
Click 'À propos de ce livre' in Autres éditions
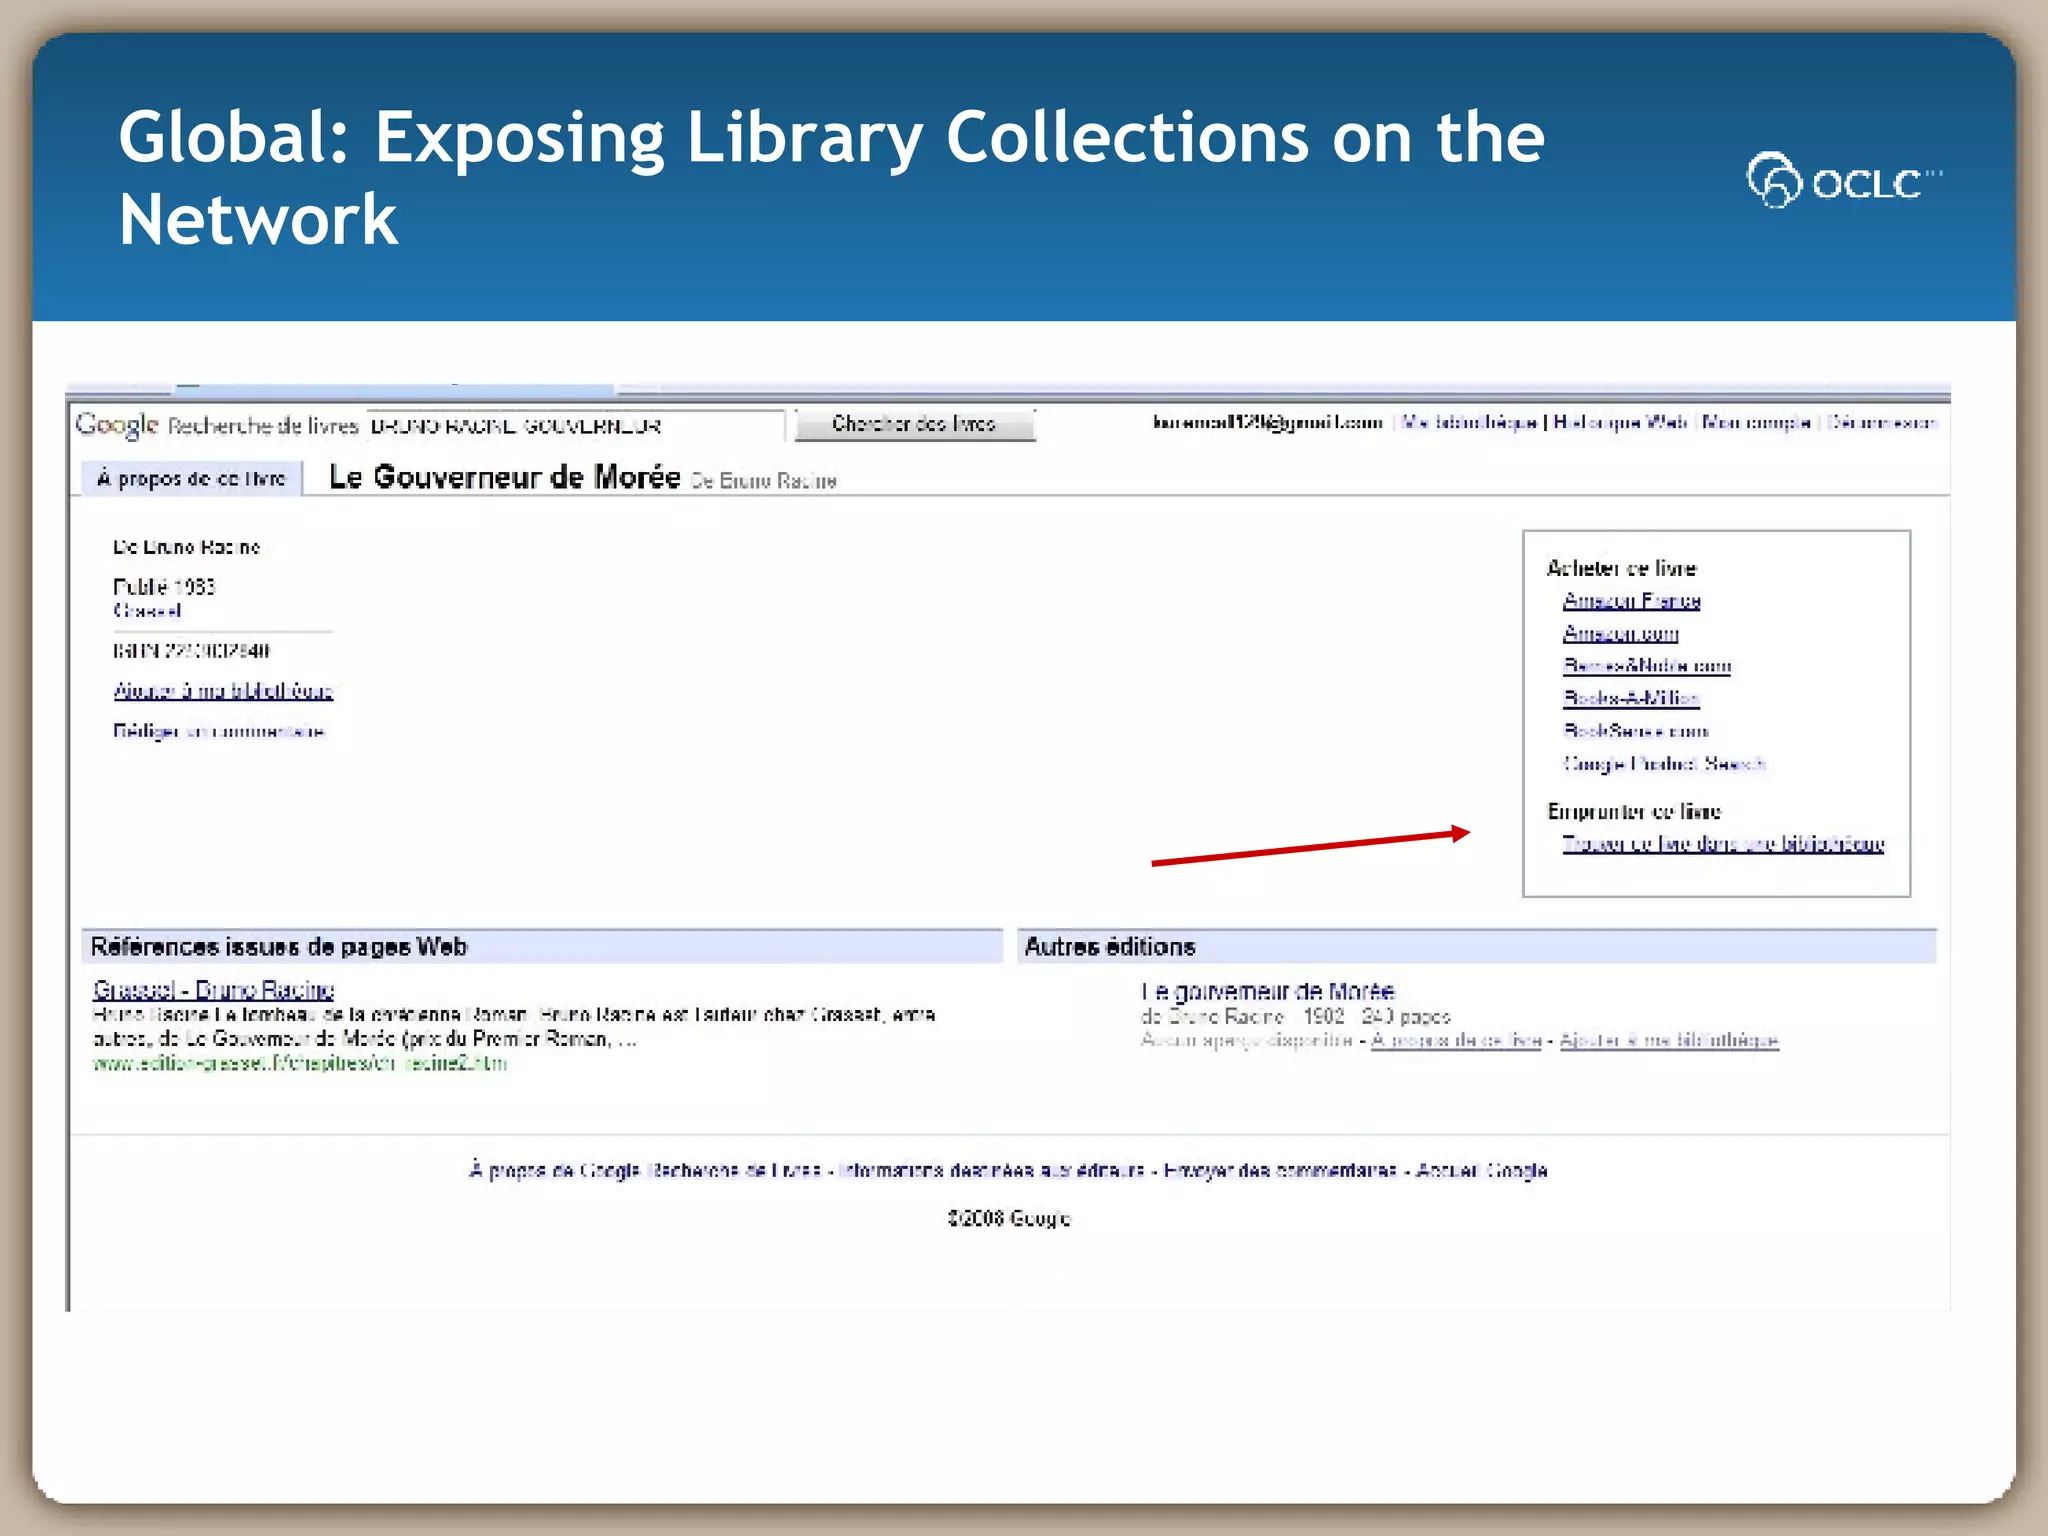click(1456, 1040)
